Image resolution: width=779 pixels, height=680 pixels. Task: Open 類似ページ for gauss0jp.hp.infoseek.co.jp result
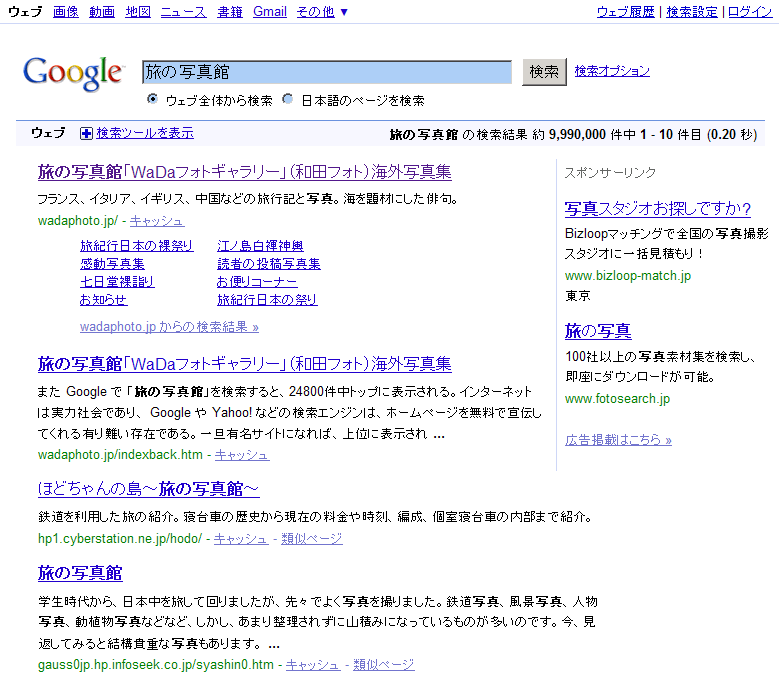(384, 665)
